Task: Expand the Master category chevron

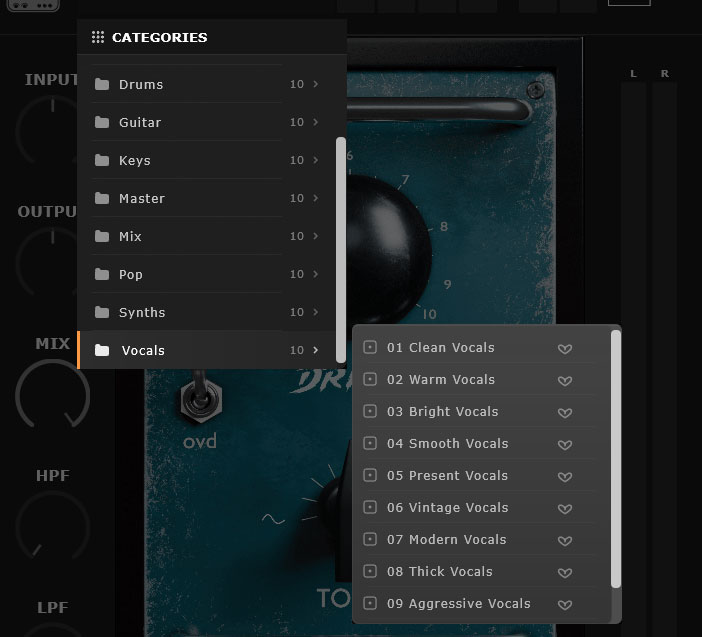Action: (315, 199)
